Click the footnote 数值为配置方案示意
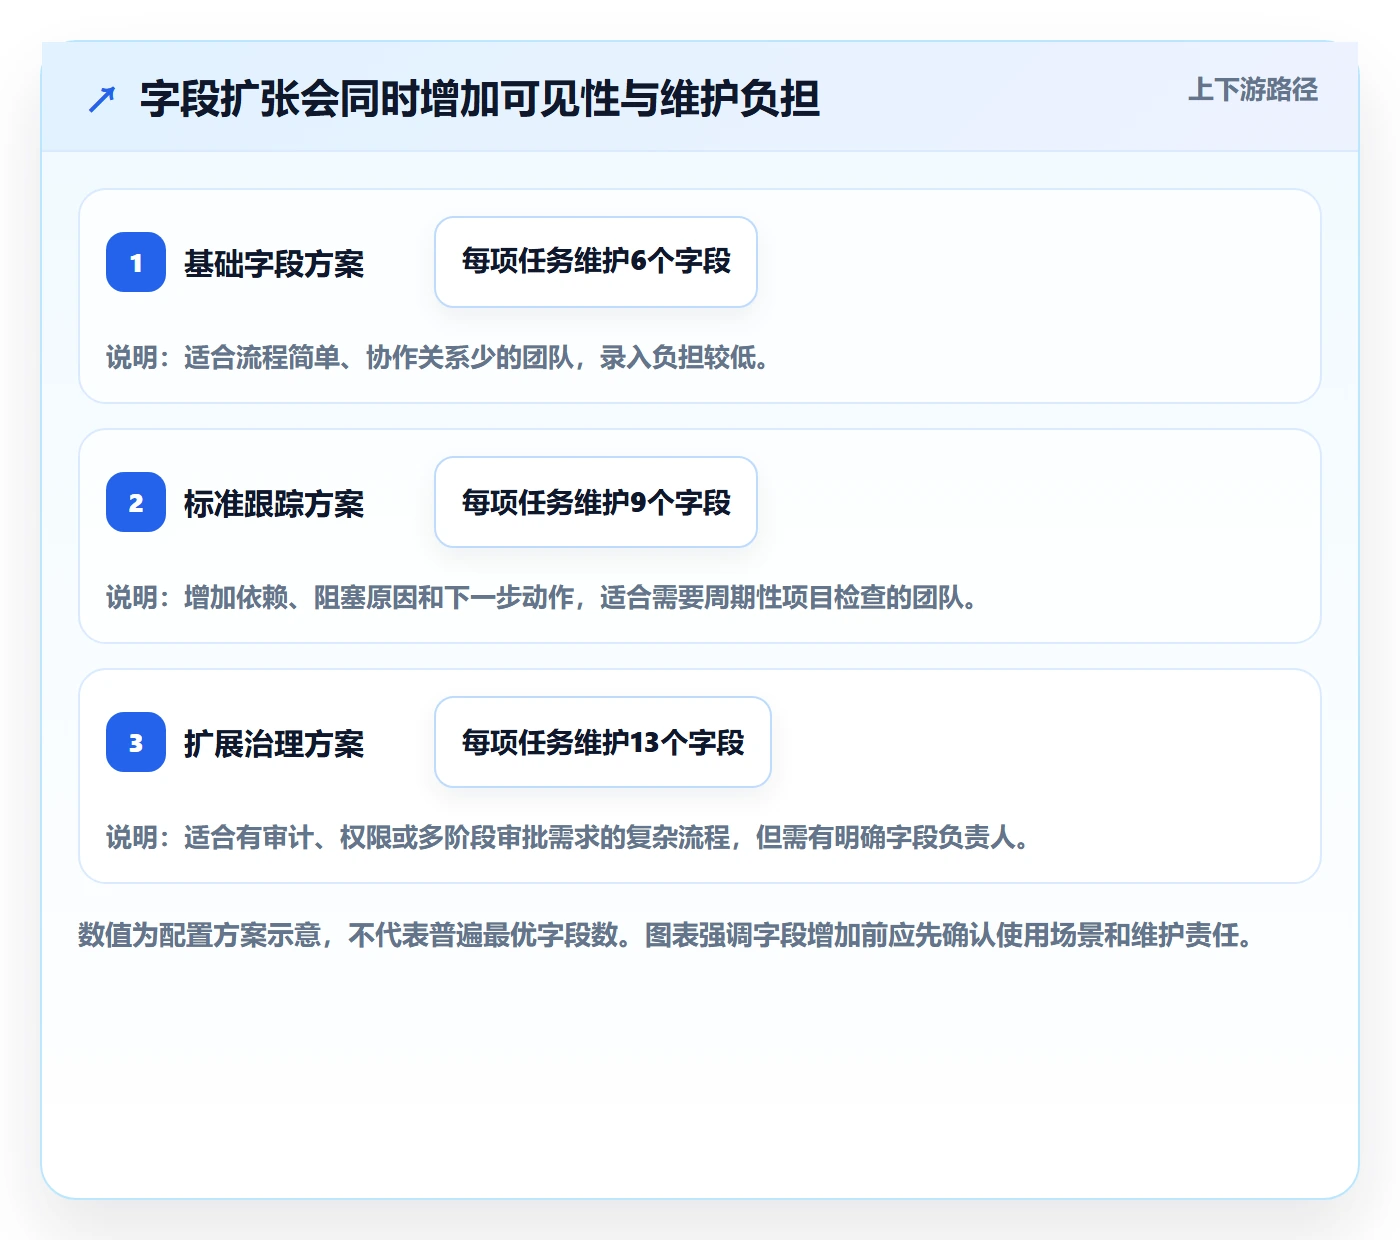This screenshot has height=1240, width=1400. [200, 936]
